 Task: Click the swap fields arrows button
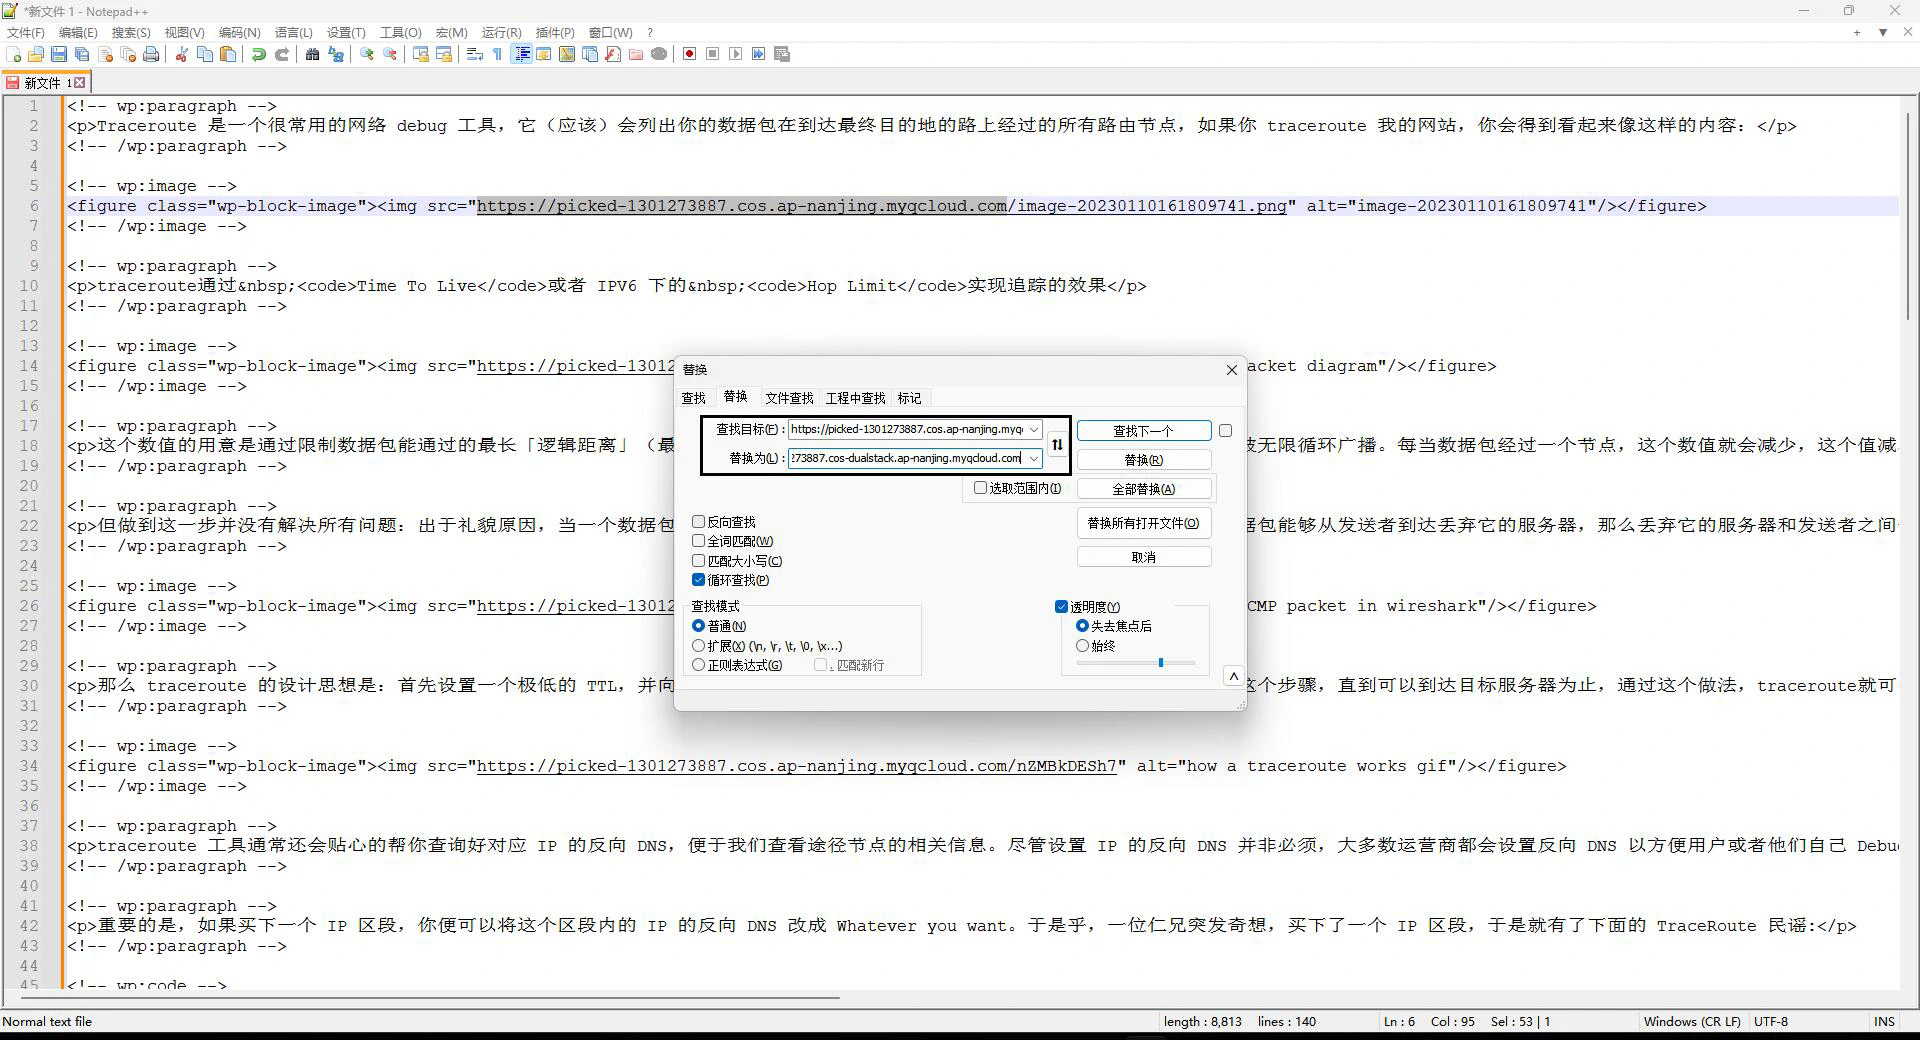1056,445
